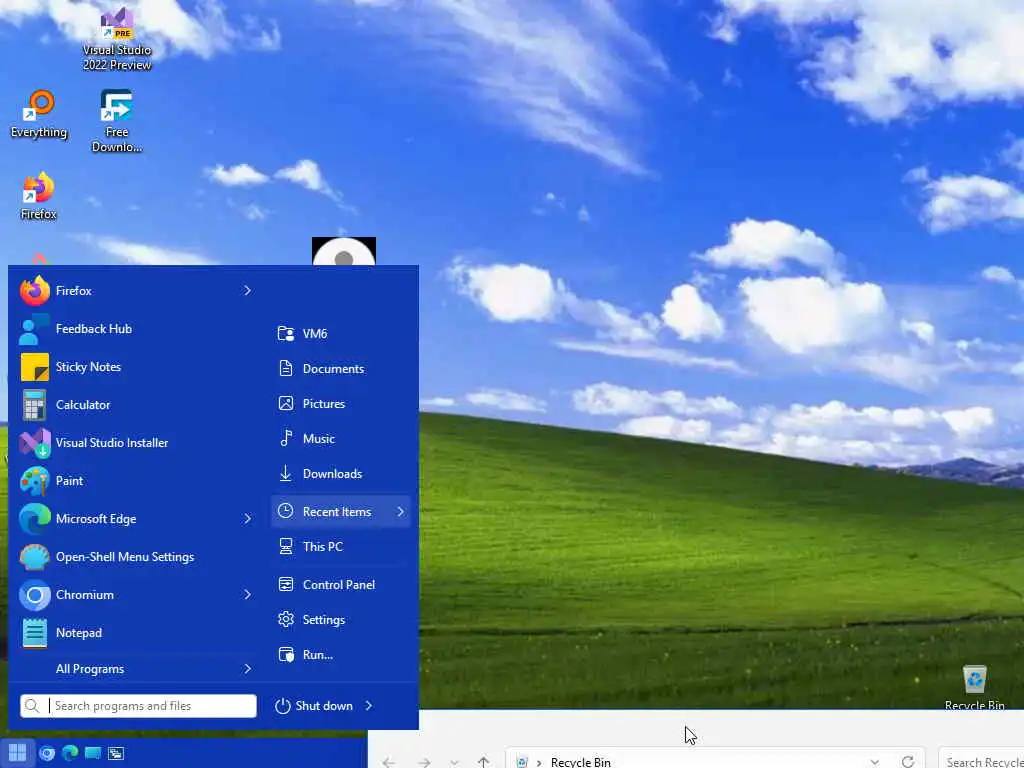Click the user account picture above menu
This screenshot has height=768, width=1024.
(344, 251)
